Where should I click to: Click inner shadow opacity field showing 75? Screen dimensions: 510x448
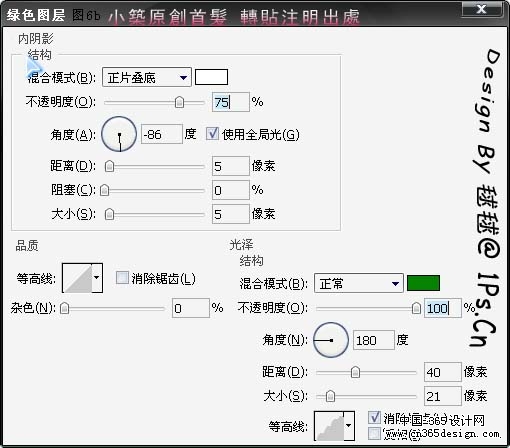[230, 102]
